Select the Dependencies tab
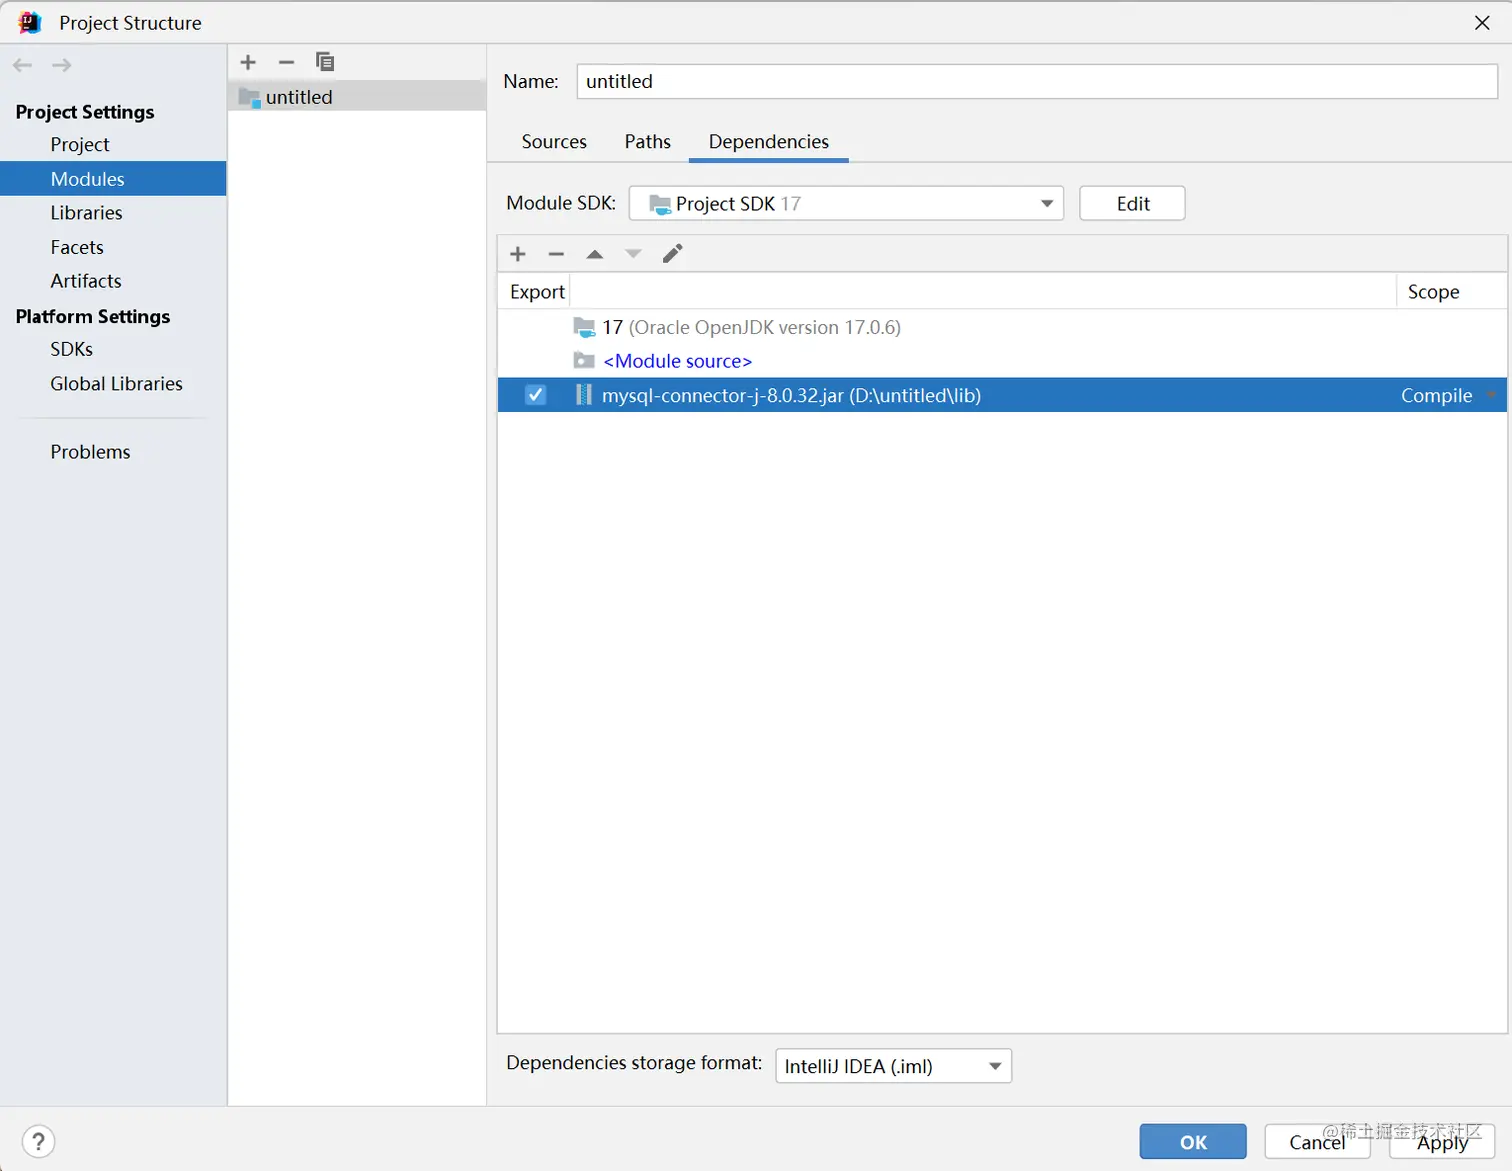Screen dimensions: 1512x1171 tap(769, 142)
